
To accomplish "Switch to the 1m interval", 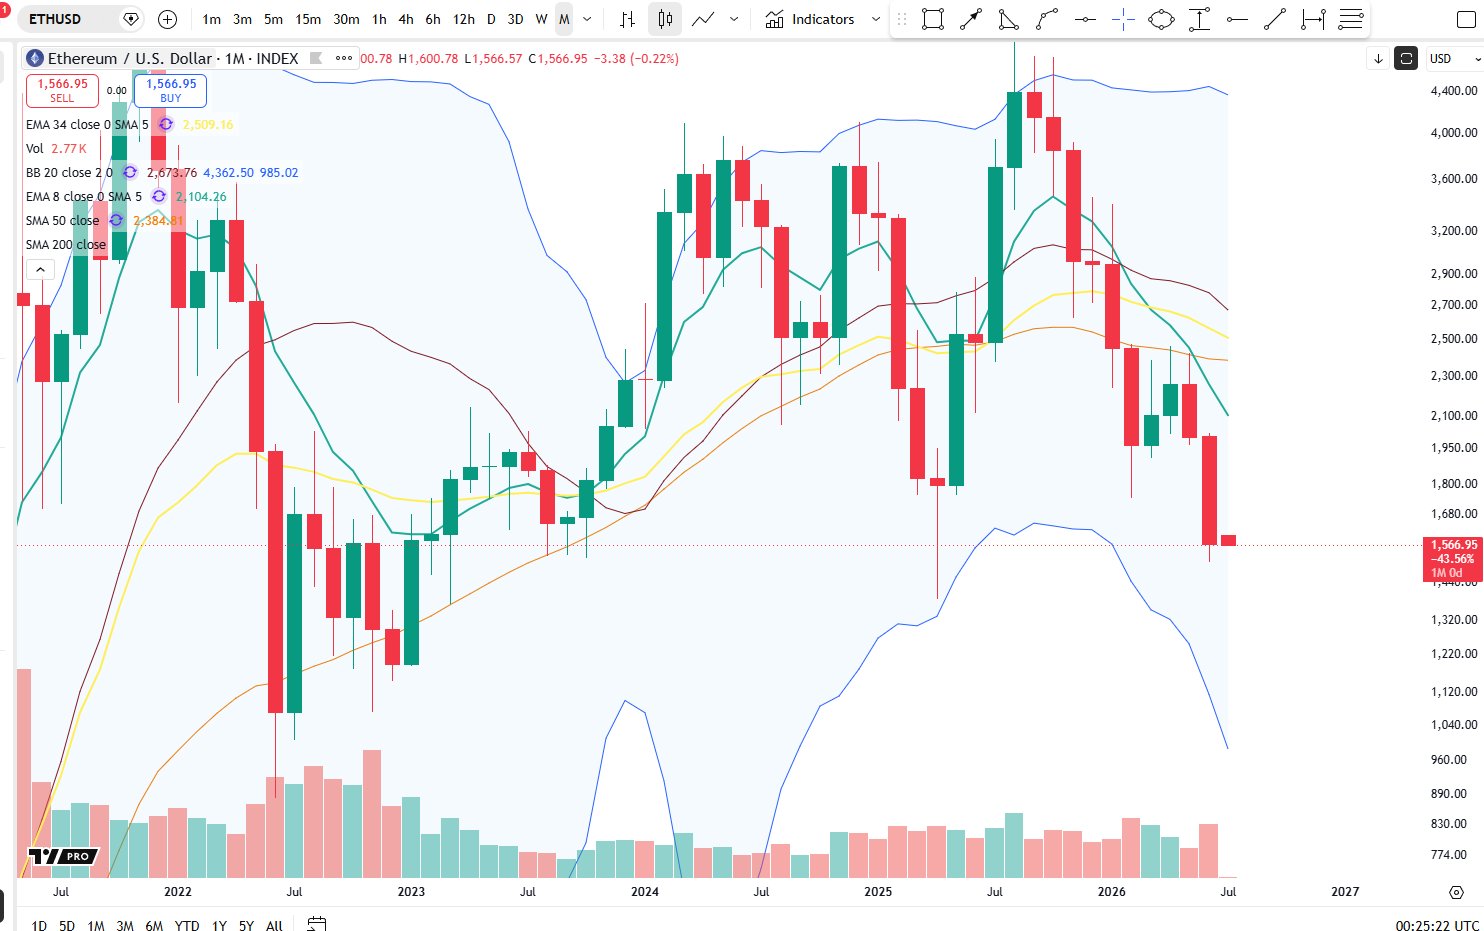I will pos(212,19).
